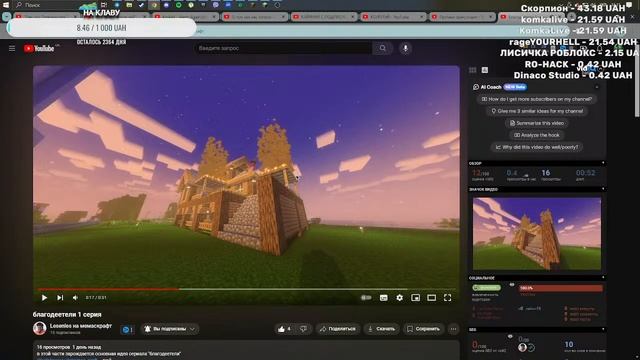Viewport: 640px width, 360px height.
Task: Select 'Give me 3 similar ideas' suggestion
Action: point(536,111)
